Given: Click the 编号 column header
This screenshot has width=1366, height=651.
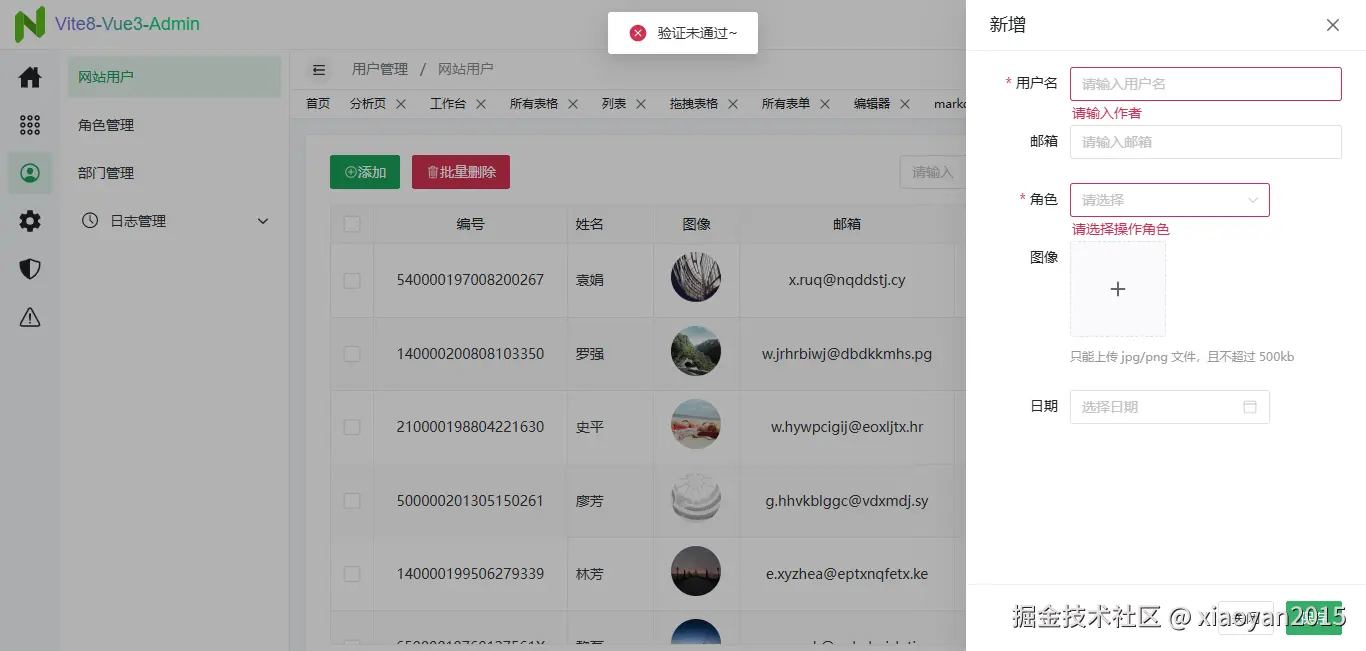Looking at the screenshot, I should tap(470, 224).
